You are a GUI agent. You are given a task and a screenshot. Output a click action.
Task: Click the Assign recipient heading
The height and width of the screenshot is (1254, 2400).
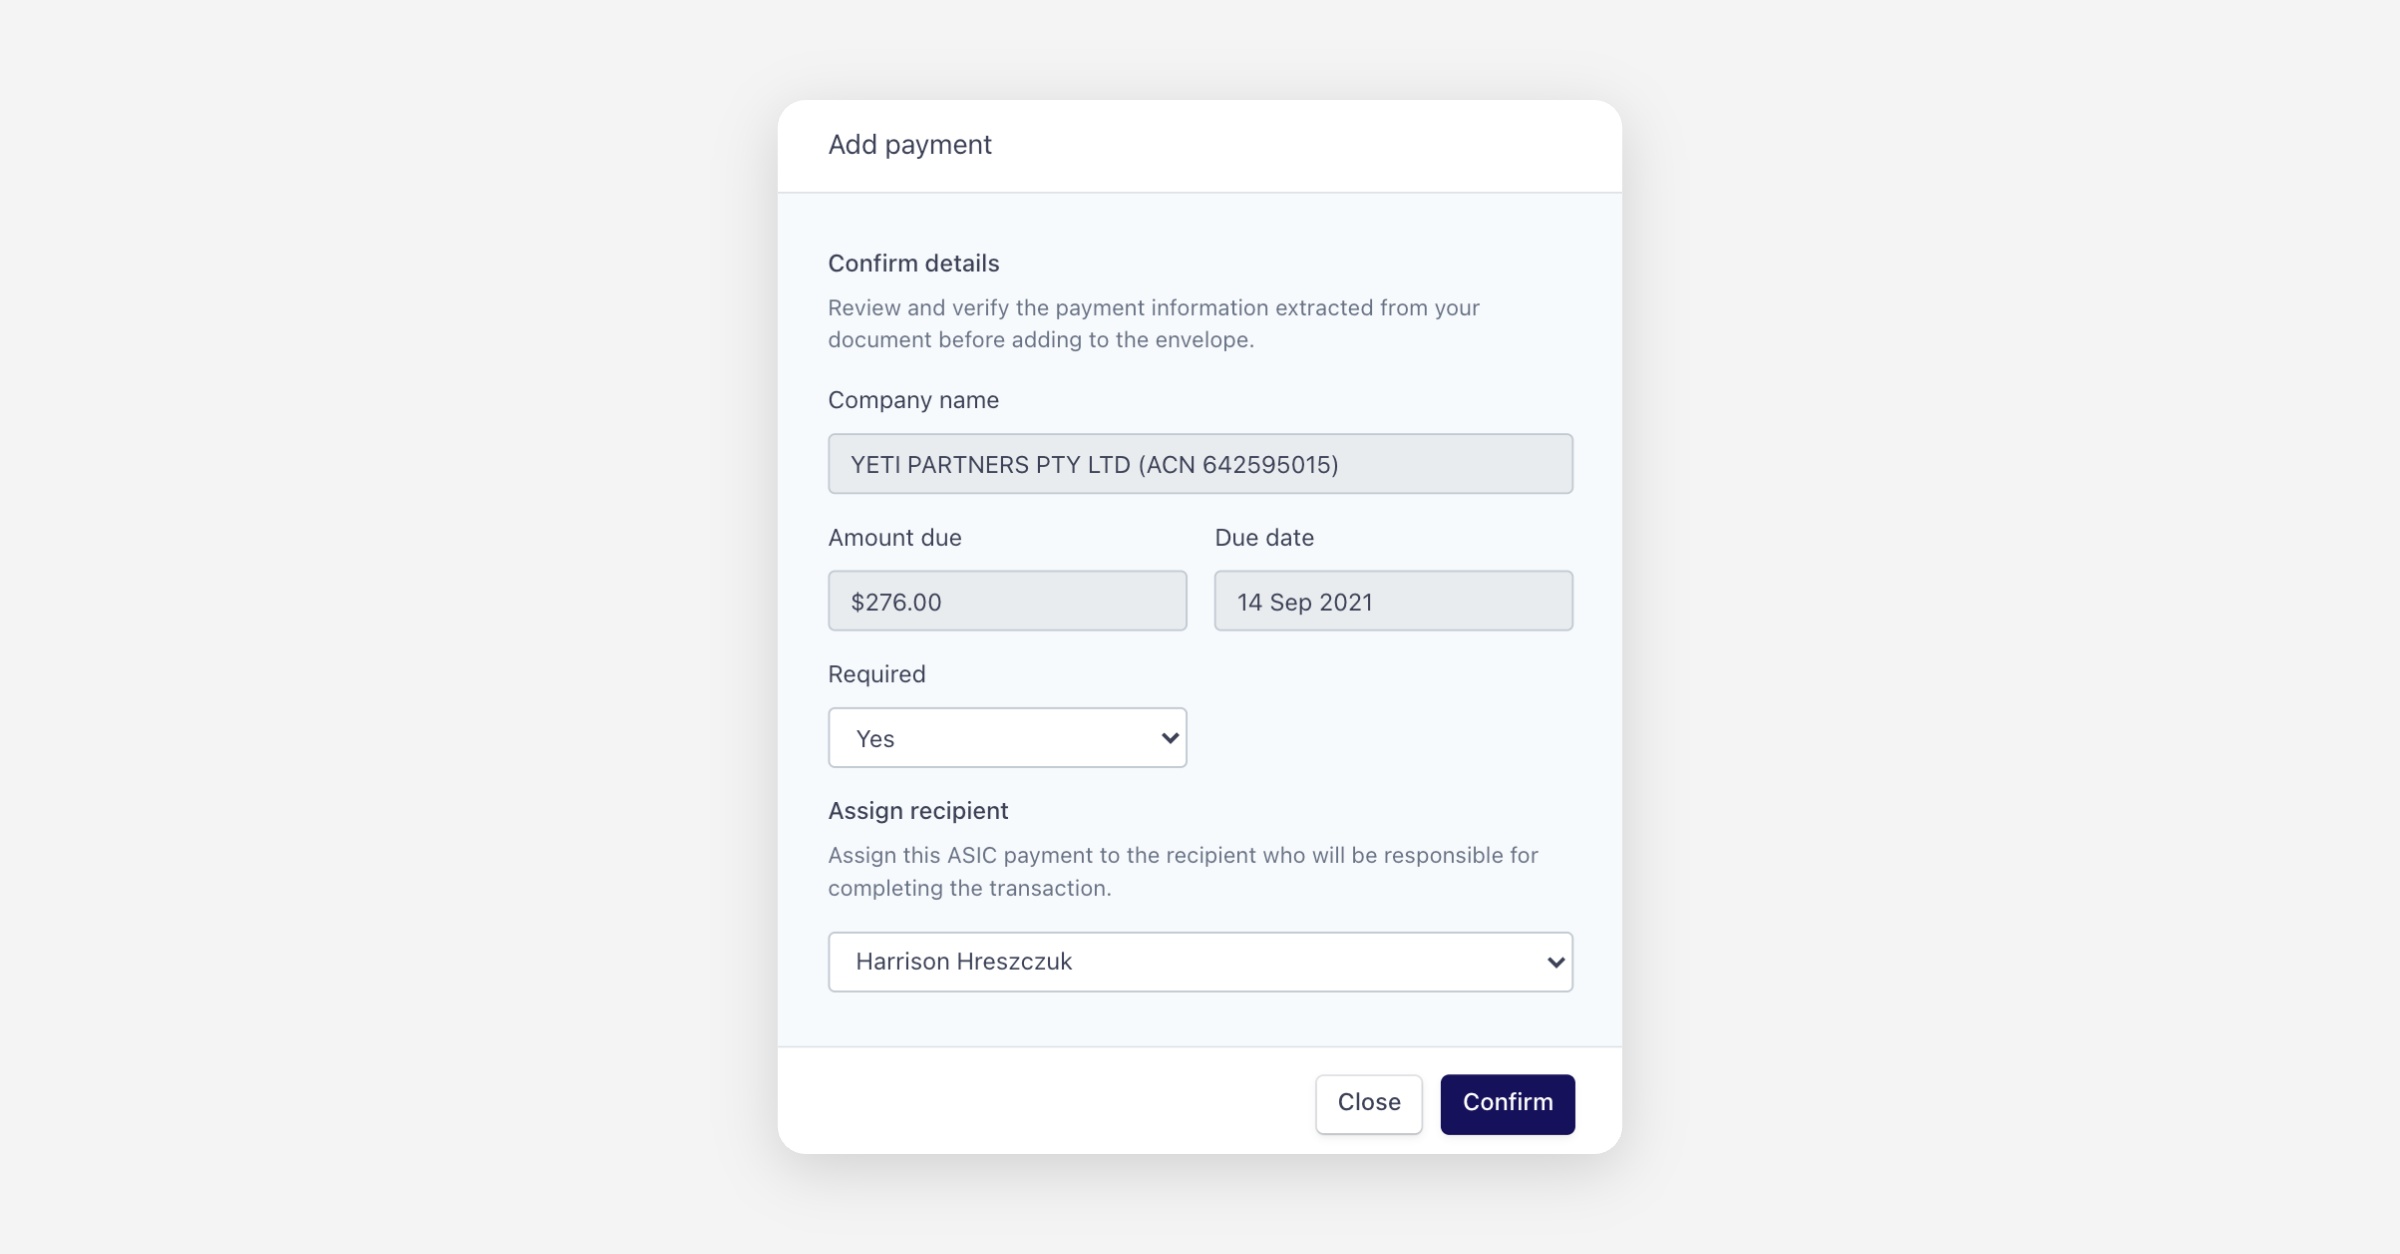pyautogui.click(x=917, y=811)
